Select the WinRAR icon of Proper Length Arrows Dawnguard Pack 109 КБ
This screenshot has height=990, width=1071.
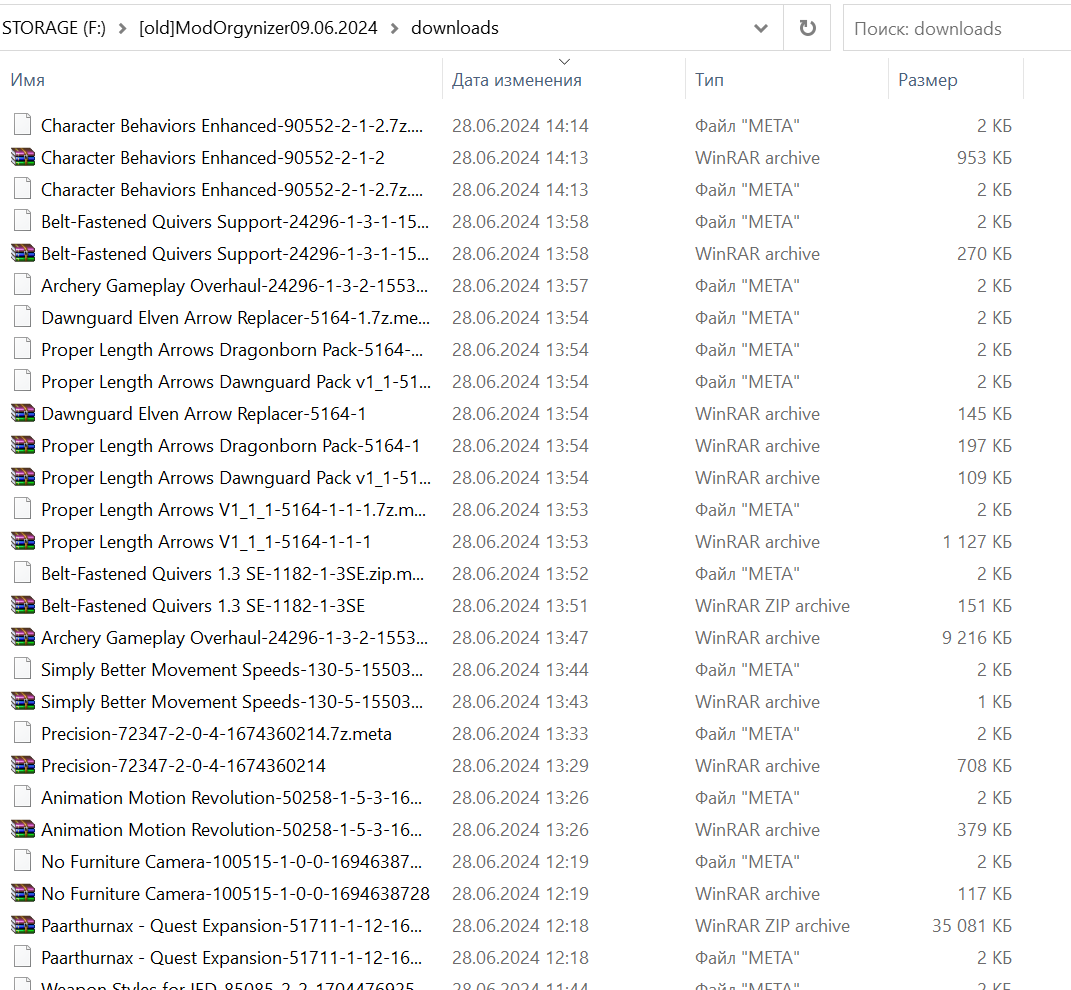click(23, 478)
